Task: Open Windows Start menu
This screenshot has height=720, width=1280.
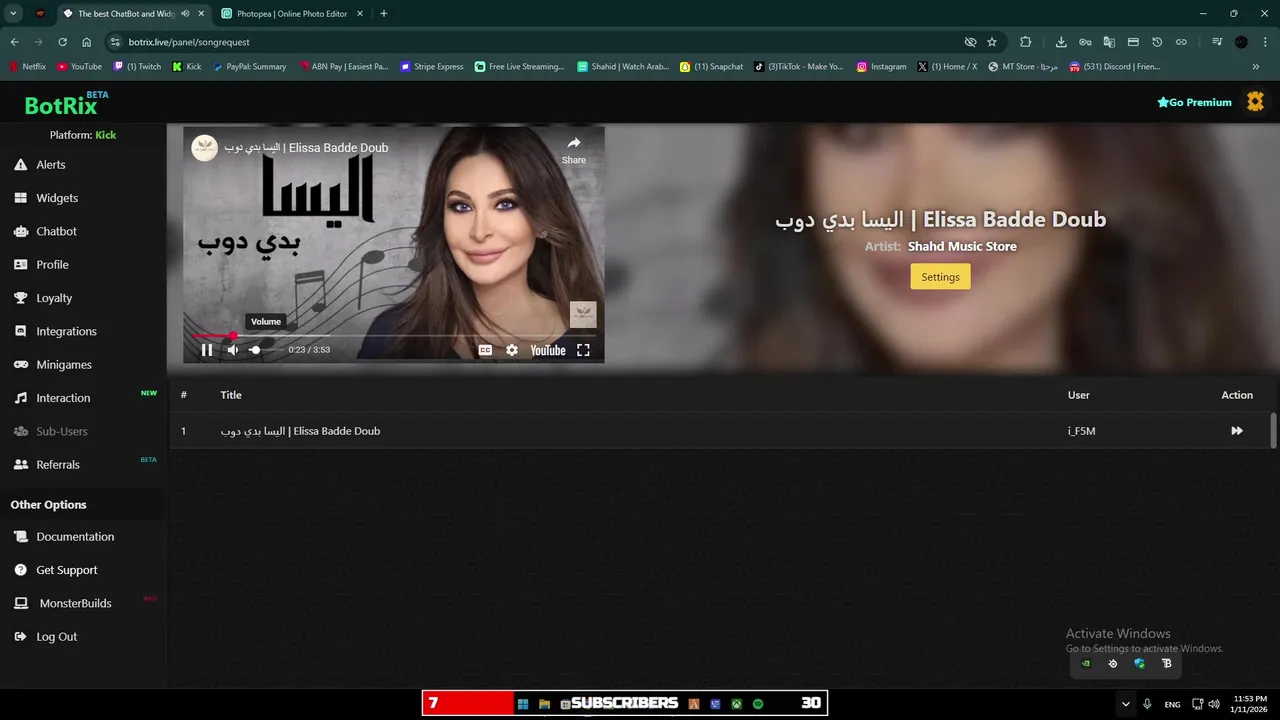Action: point(522,704)
